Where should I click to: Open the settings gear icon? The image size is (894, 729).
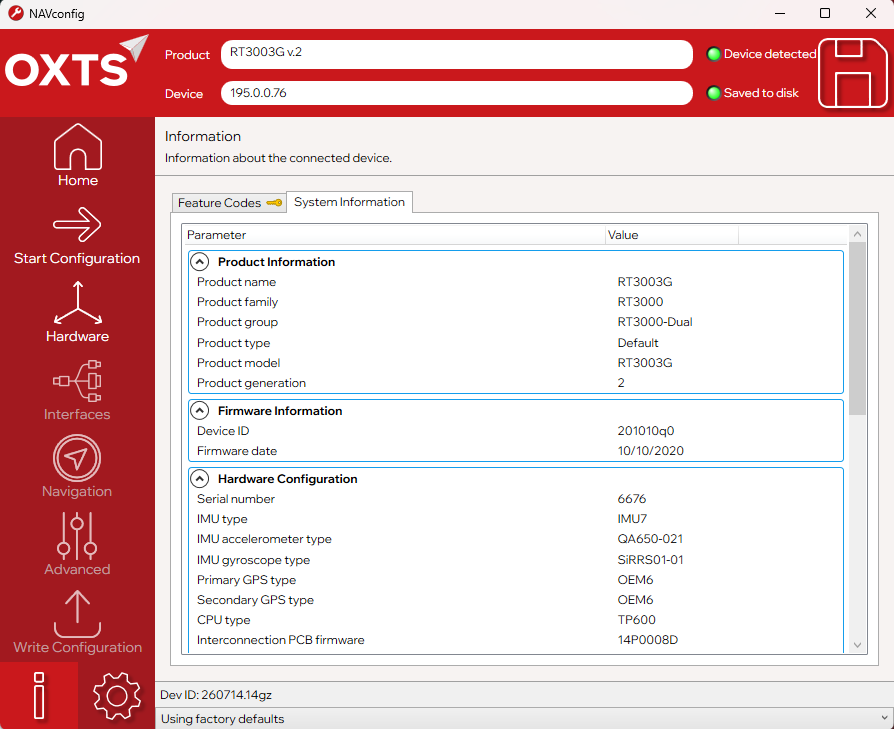click(x=116, y=695)
